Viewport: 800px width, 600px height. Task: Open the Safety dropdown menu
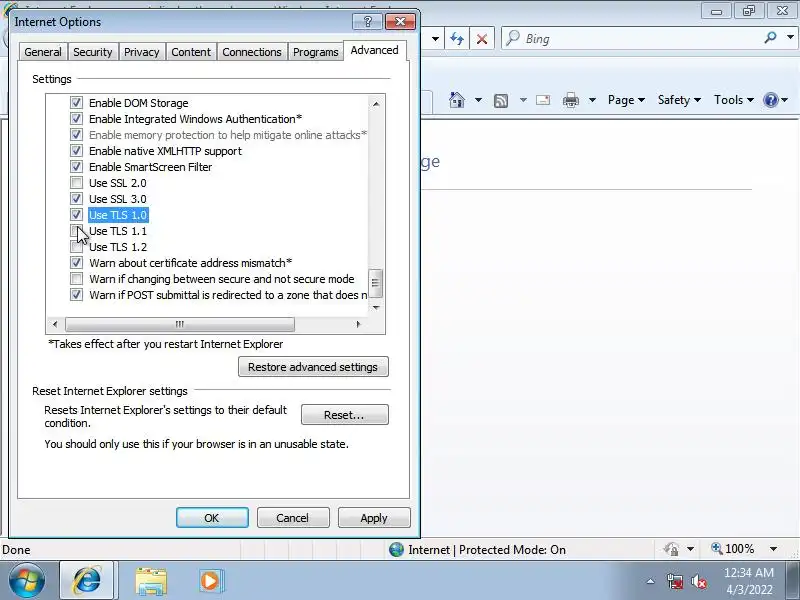679,100
